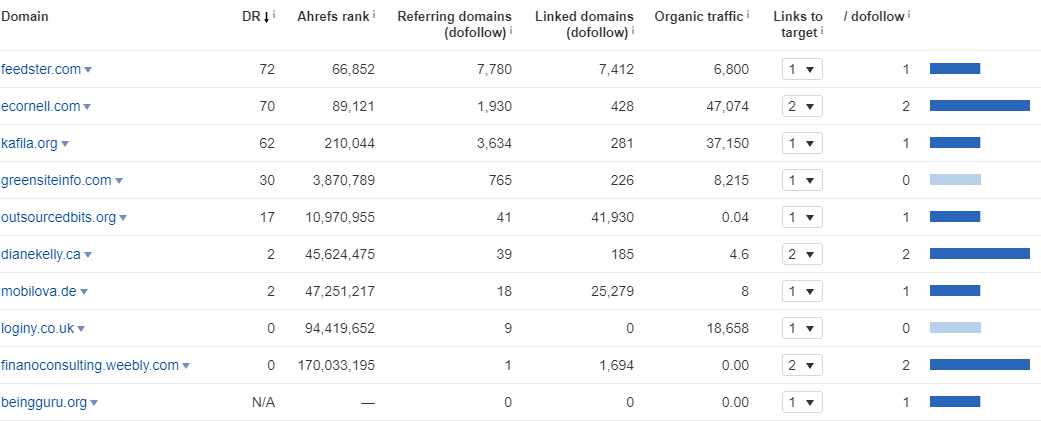Click info icon under Links to target
1041x421 pixels.
[821, 30]
